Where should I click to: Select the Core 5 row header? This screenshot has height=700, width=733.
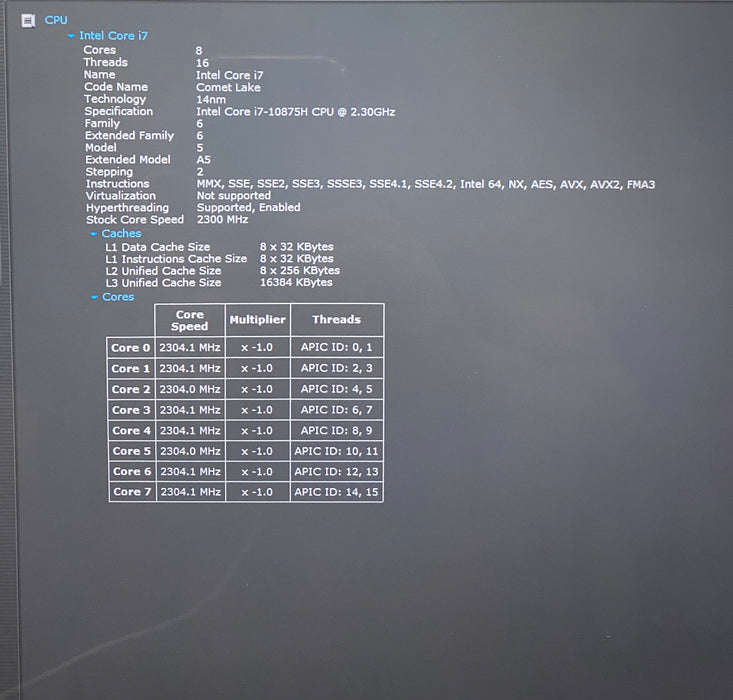tap(132, 451)
